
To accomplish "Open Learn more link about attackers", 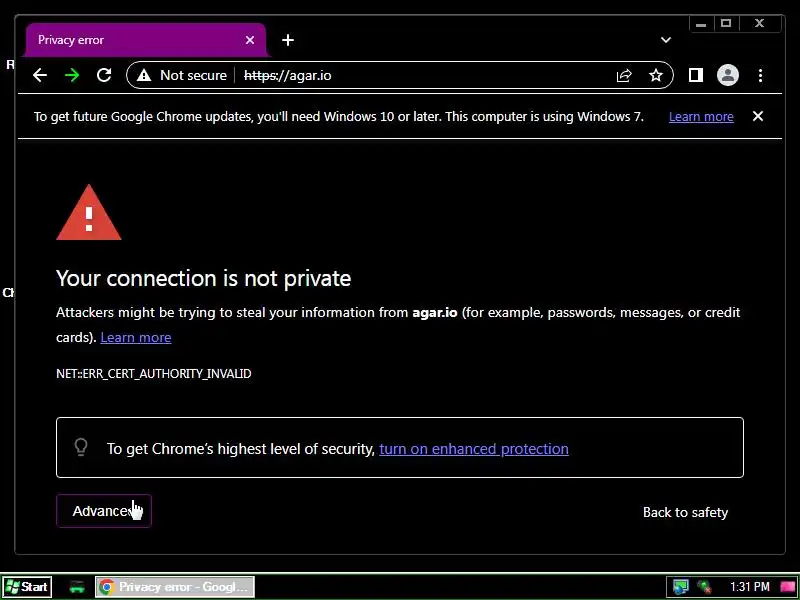I will point(136,337).
